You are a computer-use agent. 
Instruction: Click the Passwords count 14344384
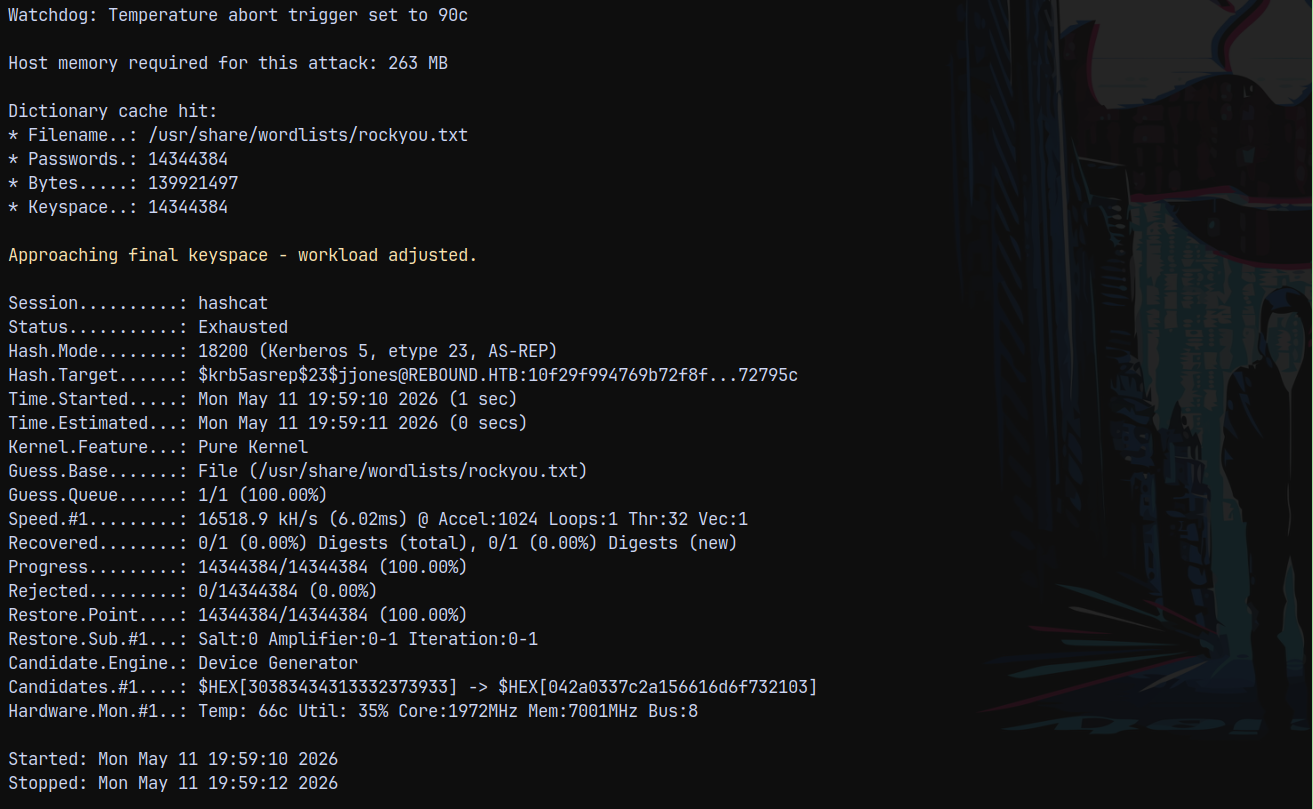coord(188,159)
